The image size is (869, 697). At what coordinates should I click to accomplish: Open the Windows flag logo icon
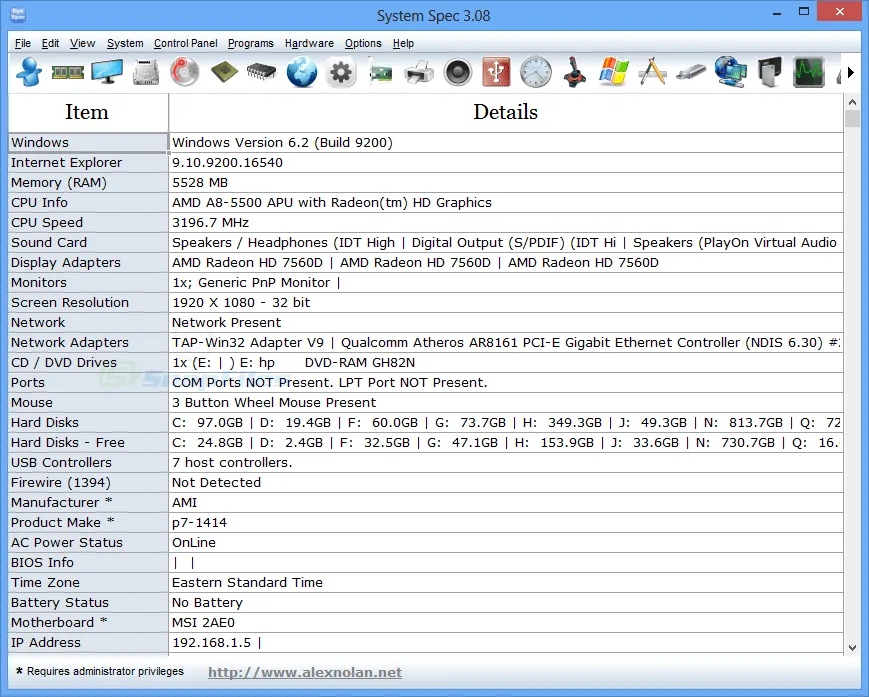tap(614, 72)
